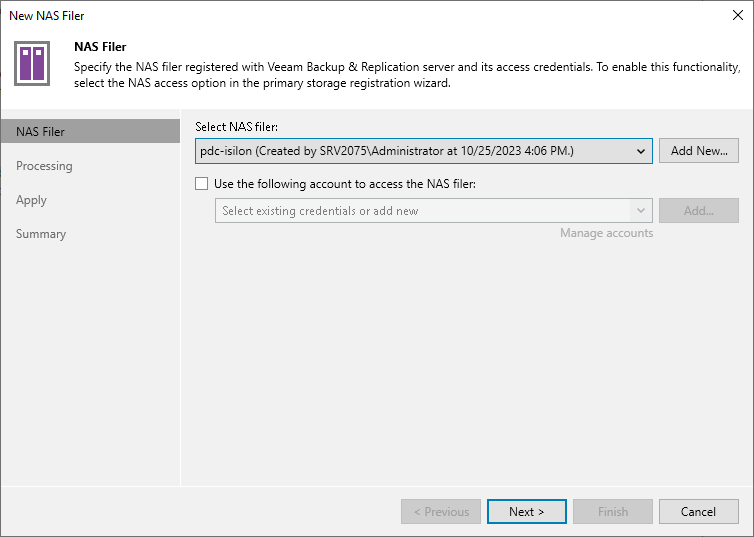Select the NAS Filer wizard step
This screenshot has width=754, height=537.
[x=90, y=131]
